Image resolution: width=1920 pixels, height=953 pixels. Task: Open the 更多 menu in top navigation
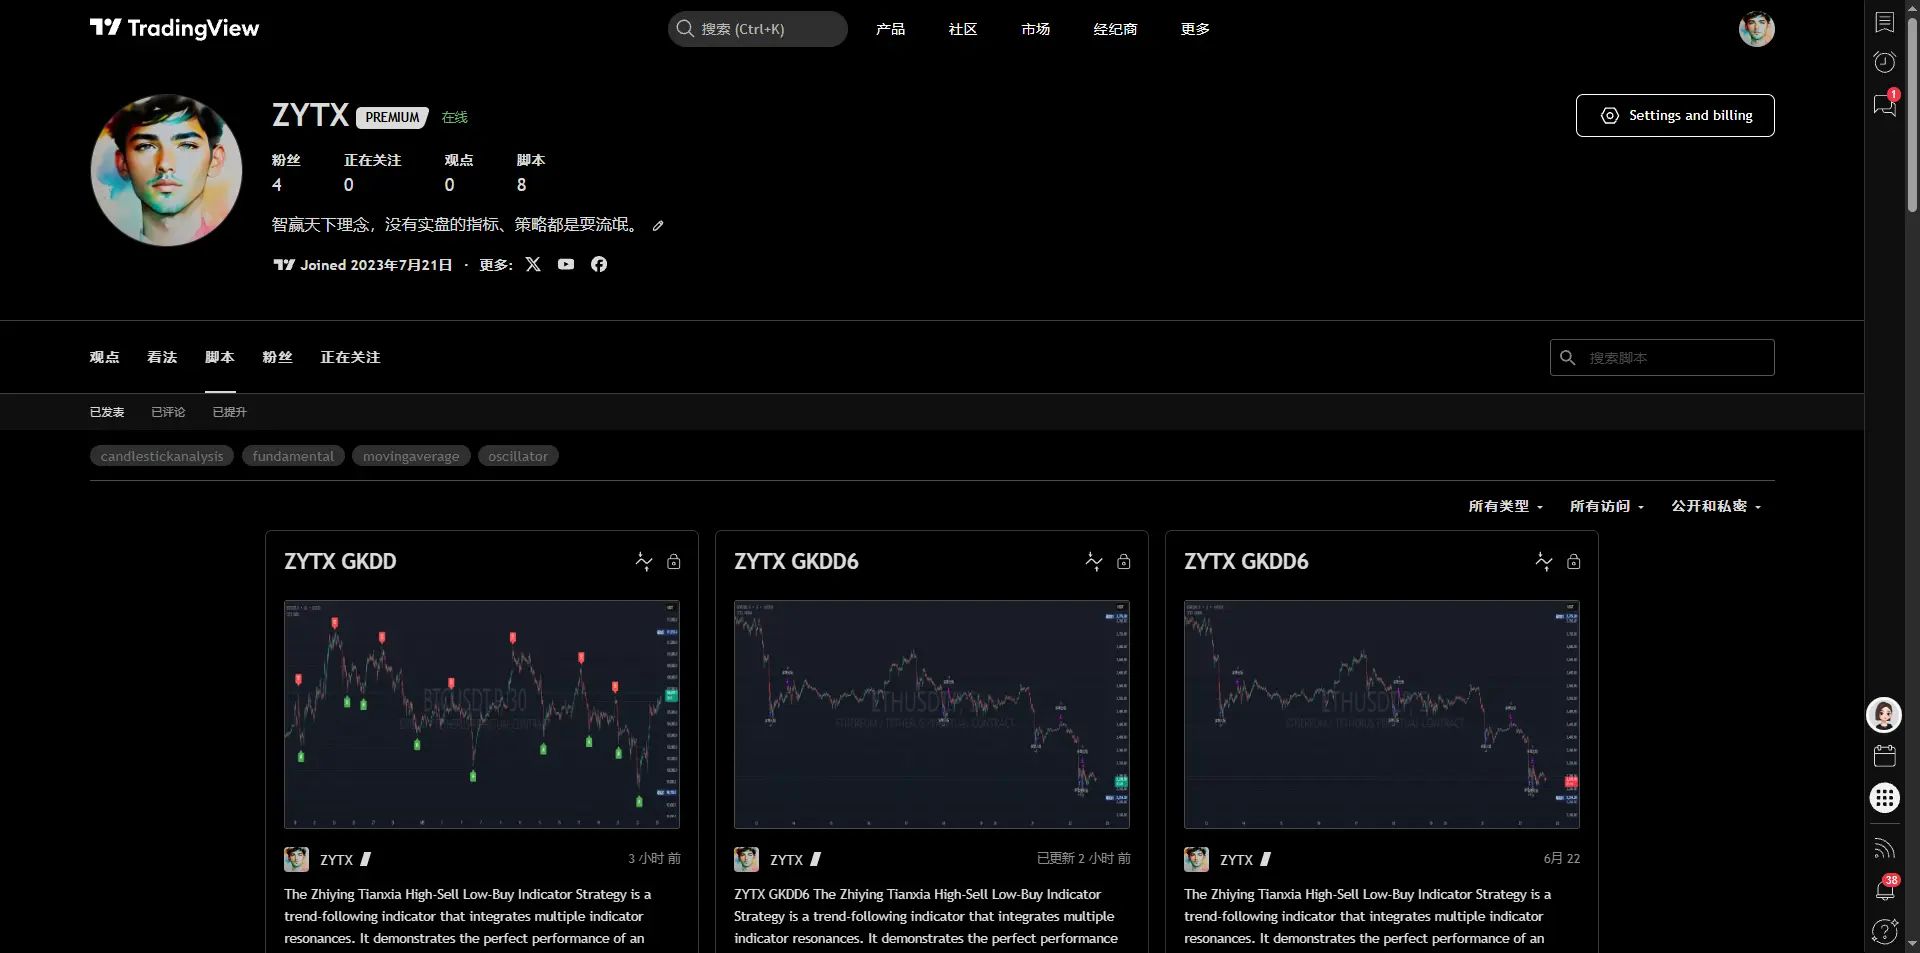click(1195, 29)
